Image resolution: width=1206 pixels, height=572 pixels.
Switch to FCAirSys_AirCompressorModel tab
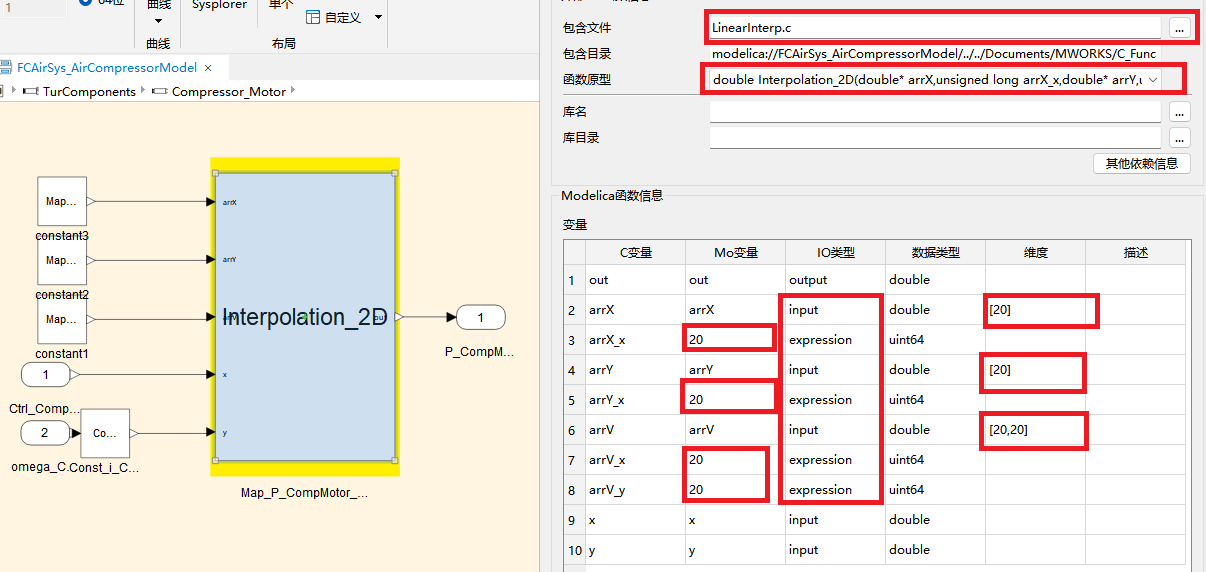coord(107,68)
